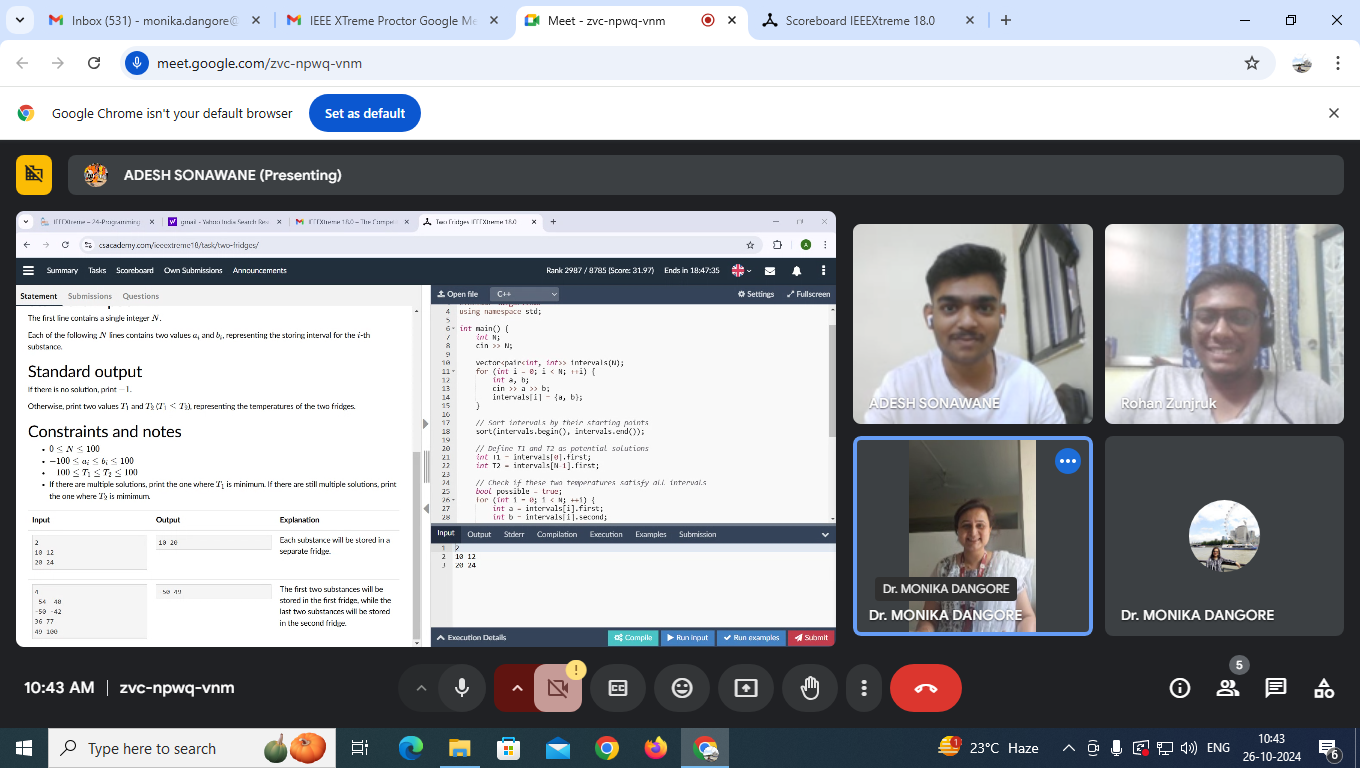Screen dimensions: 1360x768
Task: Toggle closed captions in Meet
Action: tap(618, 688)
